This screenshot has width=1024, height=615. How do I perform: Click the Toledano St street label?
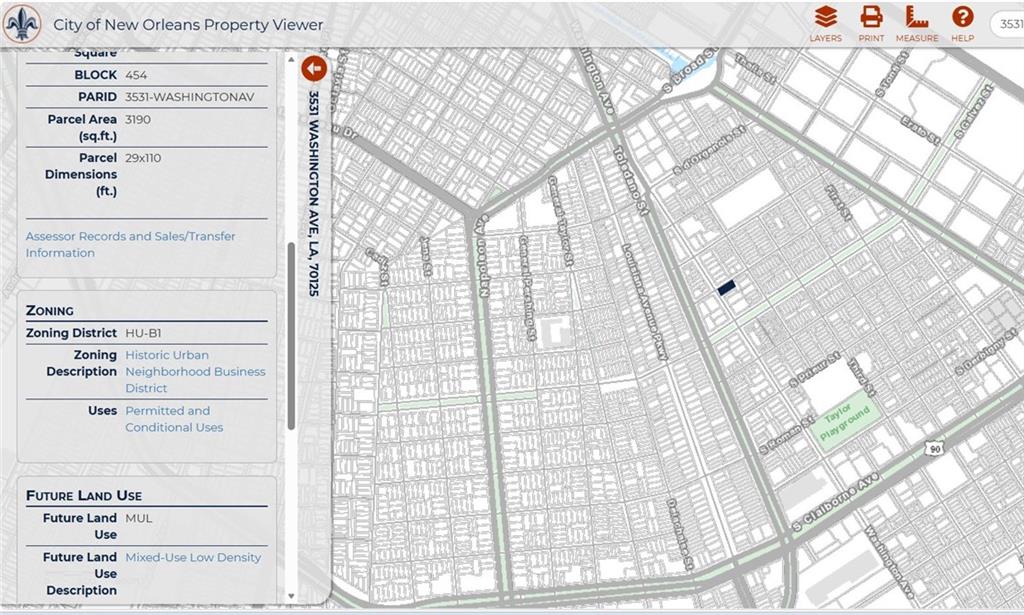click(x=631, y=180)
